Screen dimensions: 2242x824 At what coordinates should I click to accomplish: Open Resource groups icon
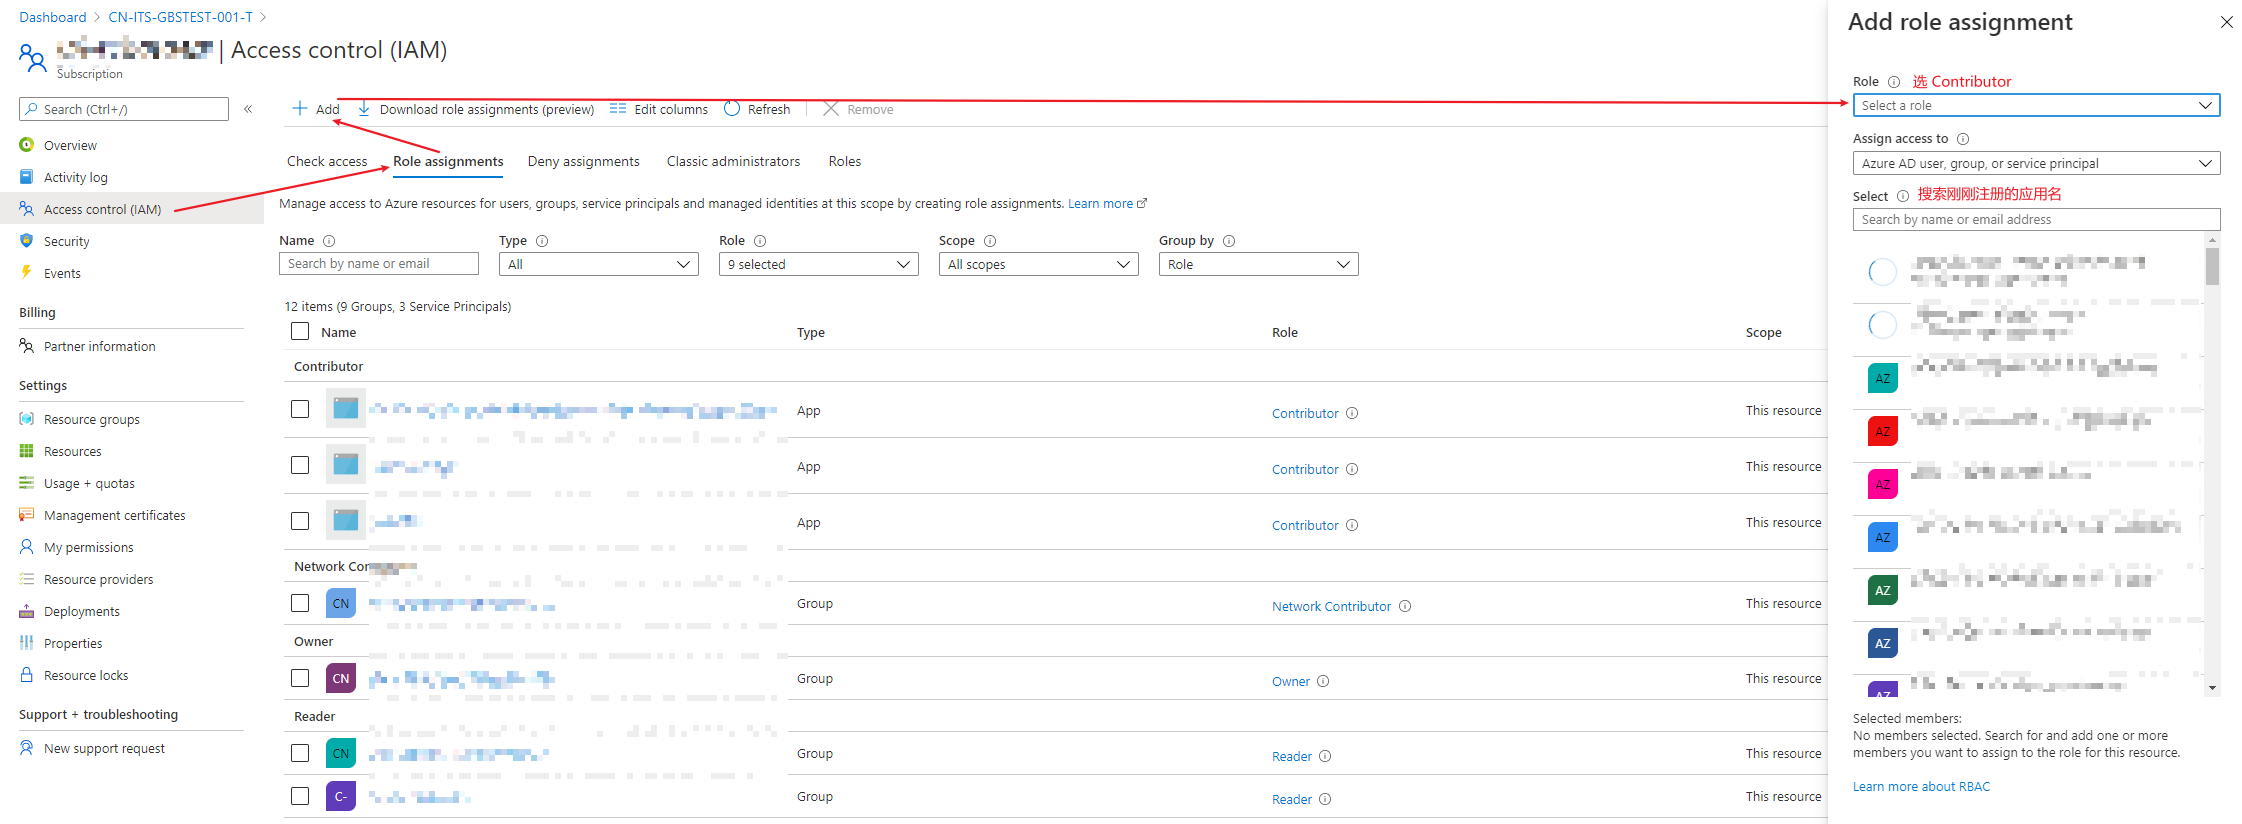click(27, 419)
